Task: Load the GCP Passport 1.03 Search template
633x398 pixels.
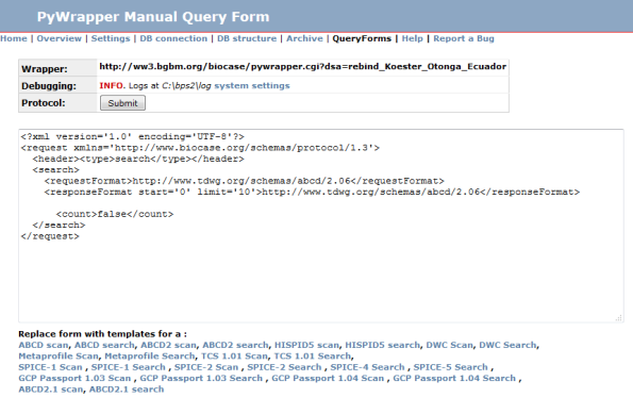Action: (x=201, y=378)
